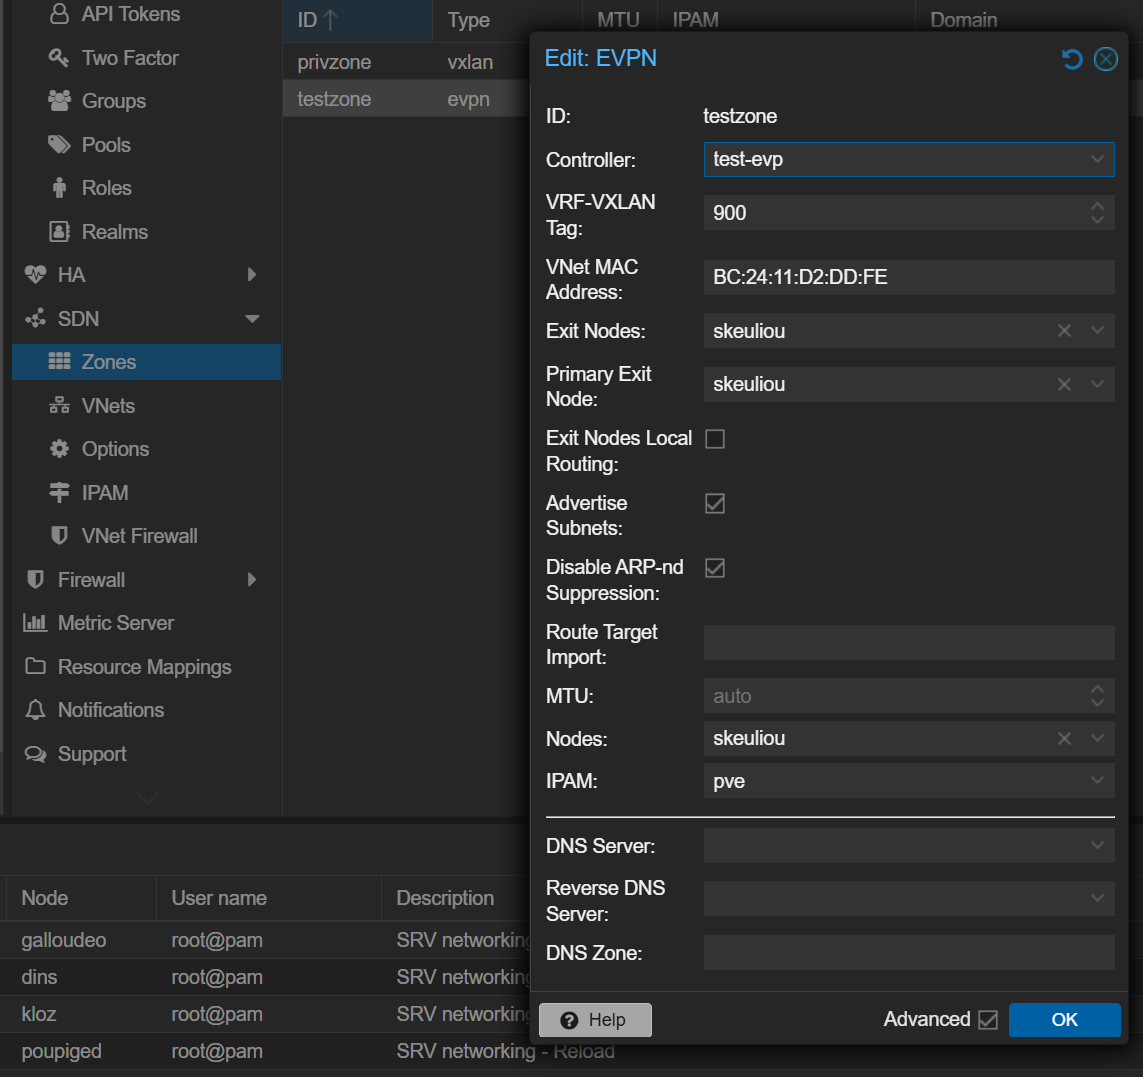The width and height of the screenshot is (1143, 1077).
Task: Click the Resource Mappings folder icon
Action: click(x=35, y=666)
